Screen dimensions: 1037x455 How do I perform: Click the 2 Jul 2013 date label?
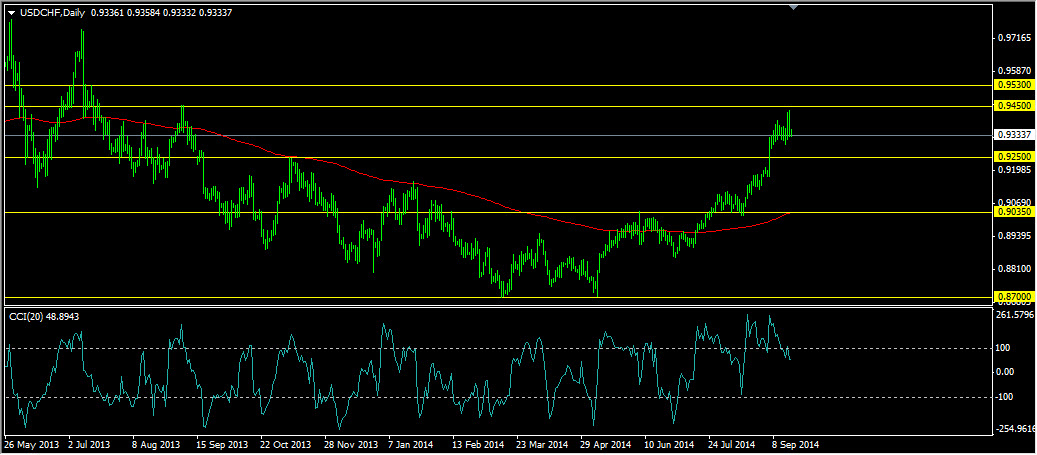click(x=89, y=445)
